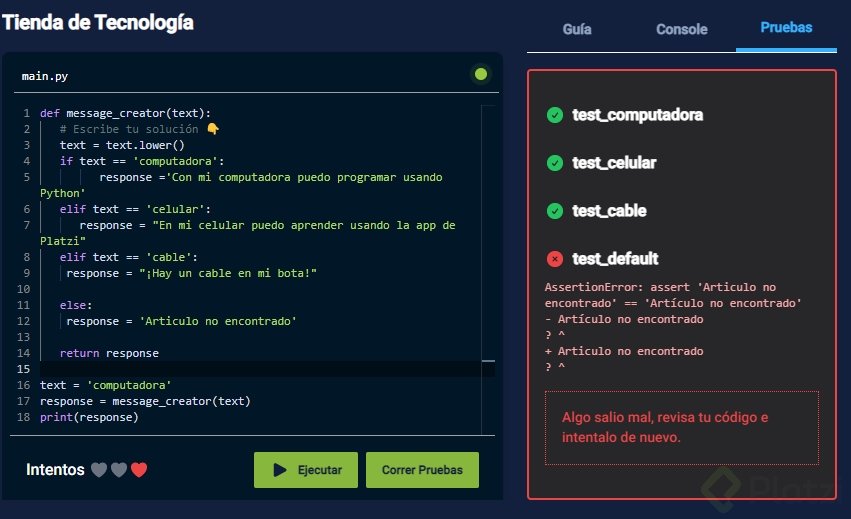Open the Guía tab
Image resolution: width=851 pixels, height=519 pixels.
(x=577, y=29)
